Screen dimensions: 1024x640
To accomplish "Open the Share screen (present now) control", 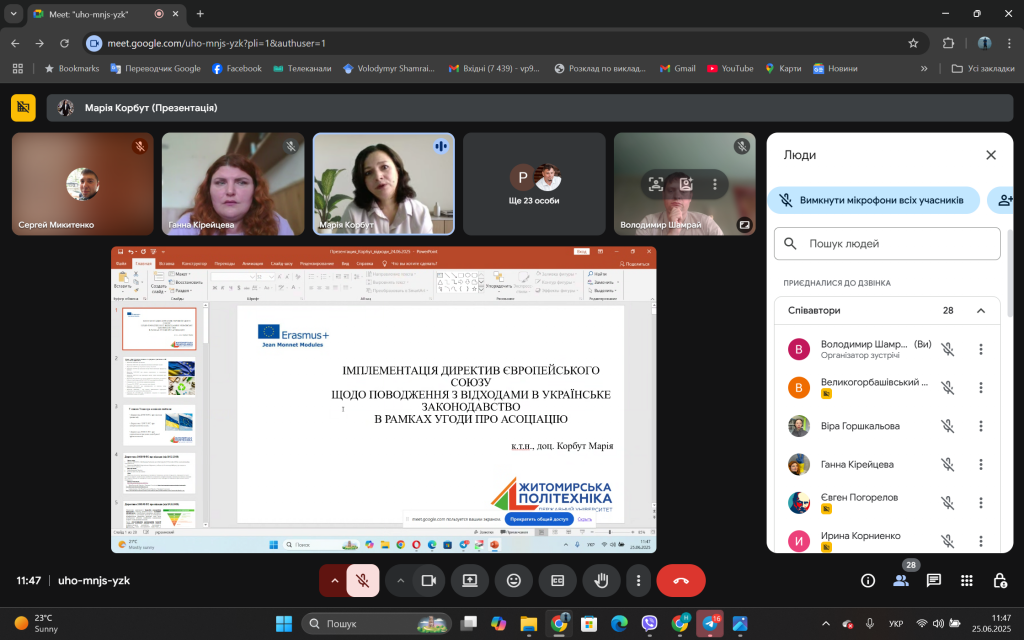I will pyautogui.click(x=470, y=581).
